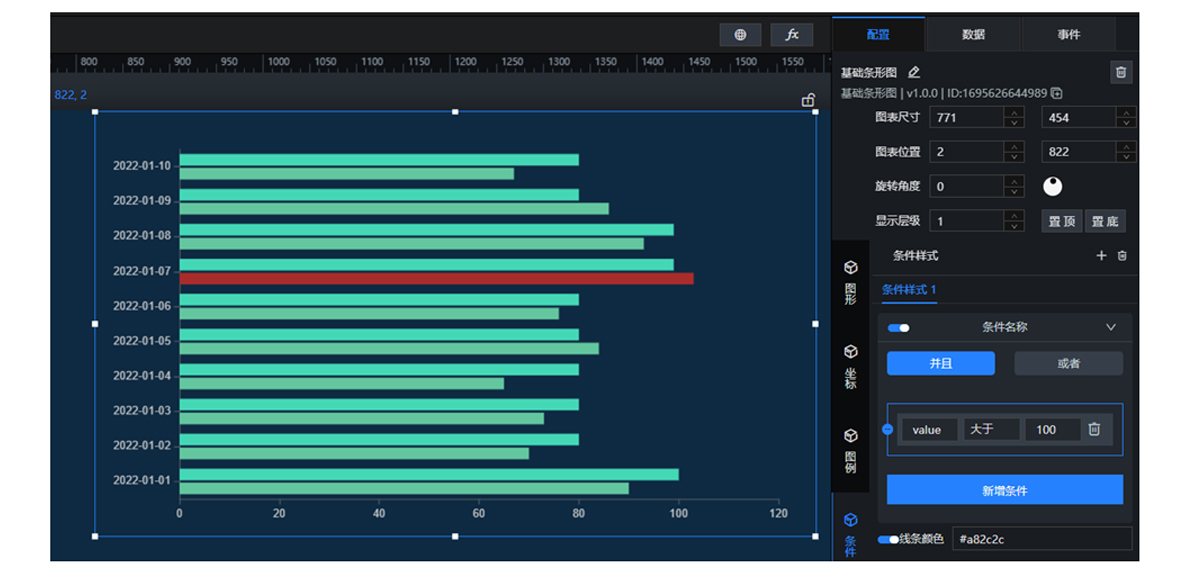Click the 新增条件 button
The height and width of the screenshot is (578, 1200).
(x=1004, y=490)
